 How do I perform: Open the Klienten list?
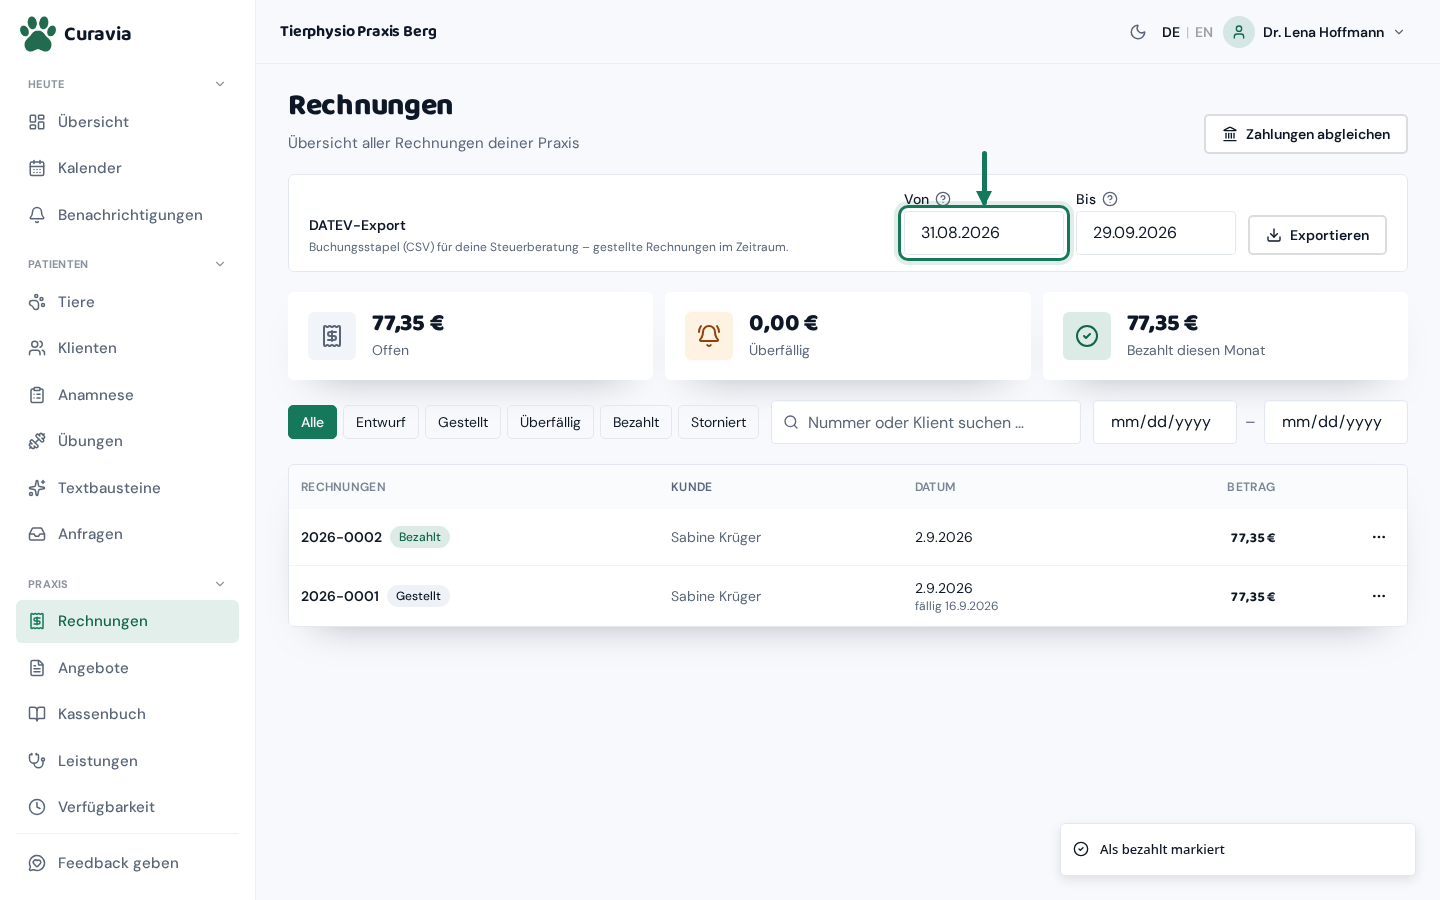127,348
